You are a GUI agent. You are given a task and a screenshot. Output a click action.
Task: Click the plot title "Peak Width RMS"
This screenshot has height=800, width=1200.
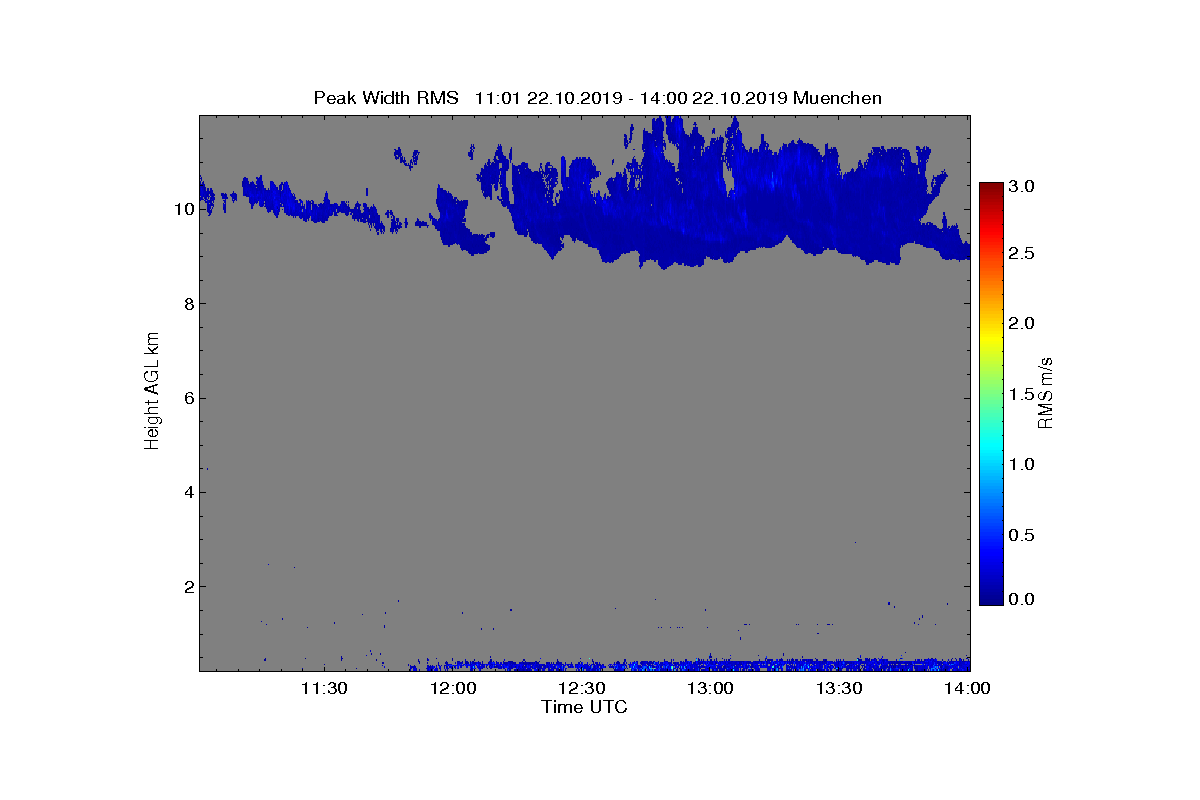pos(386,98)
